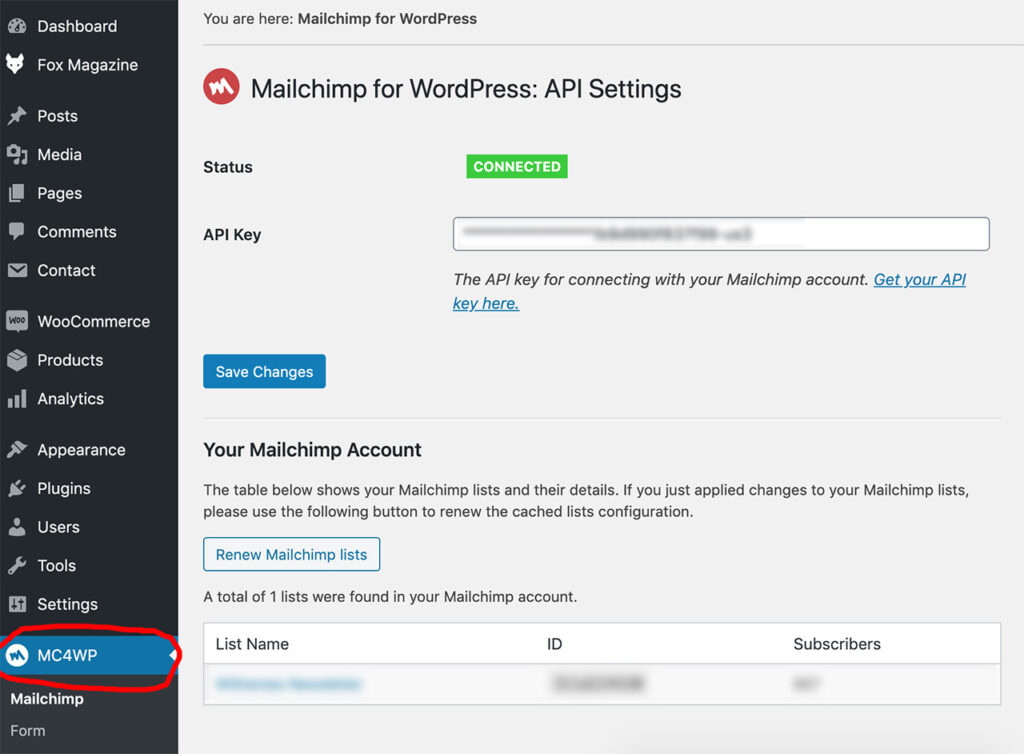Click the ID column header
Image resolution: width=1024 pixels, height=754 pixels.
point(554,644)
